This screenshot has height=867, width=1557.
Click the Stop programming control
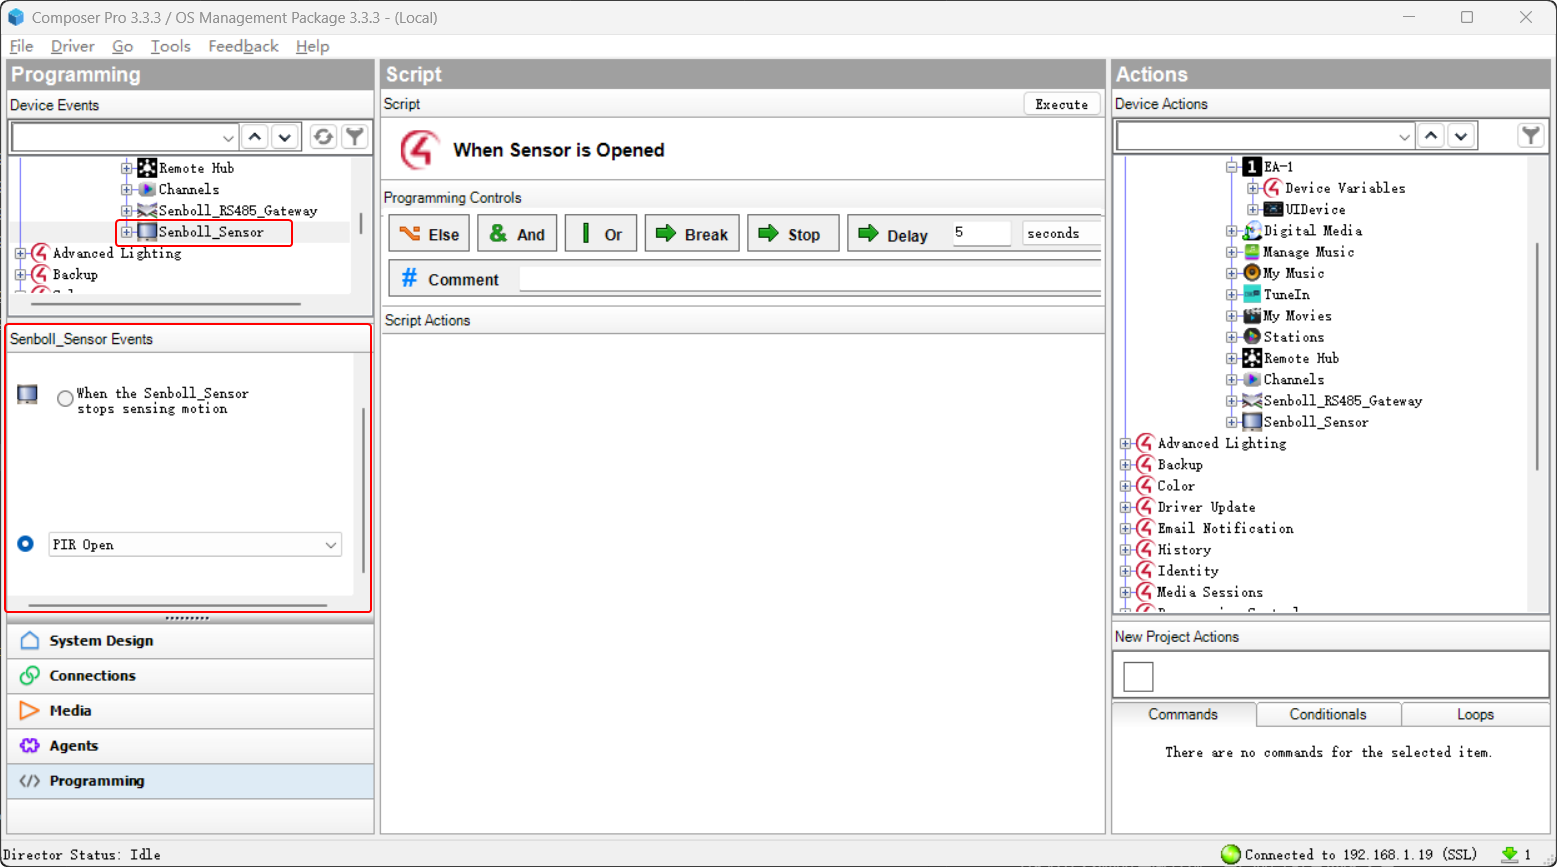coord(793,234)
